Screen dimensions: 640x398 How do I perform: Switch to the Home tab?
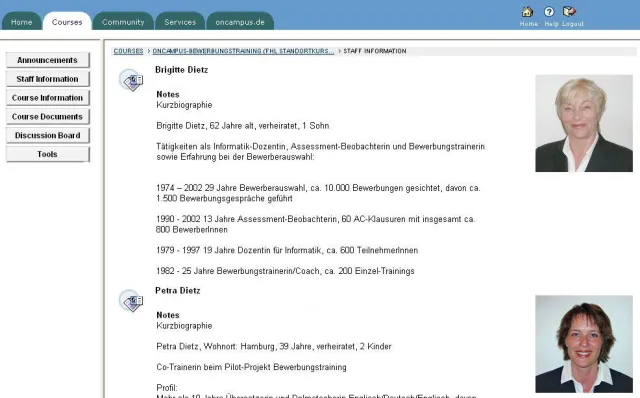click(x=22, y=22)
